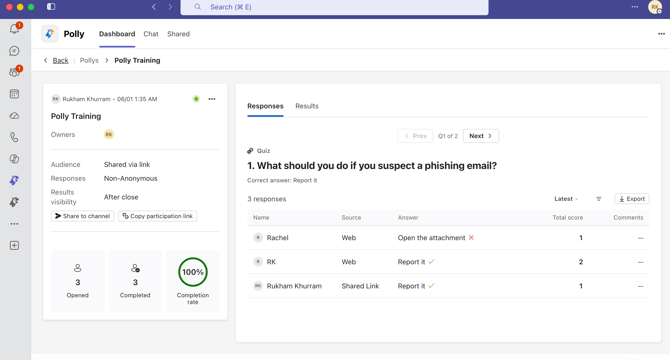670x360 pixels.
Task: Click the 100% completion rate ring
Action: click(x=193, y=272)
